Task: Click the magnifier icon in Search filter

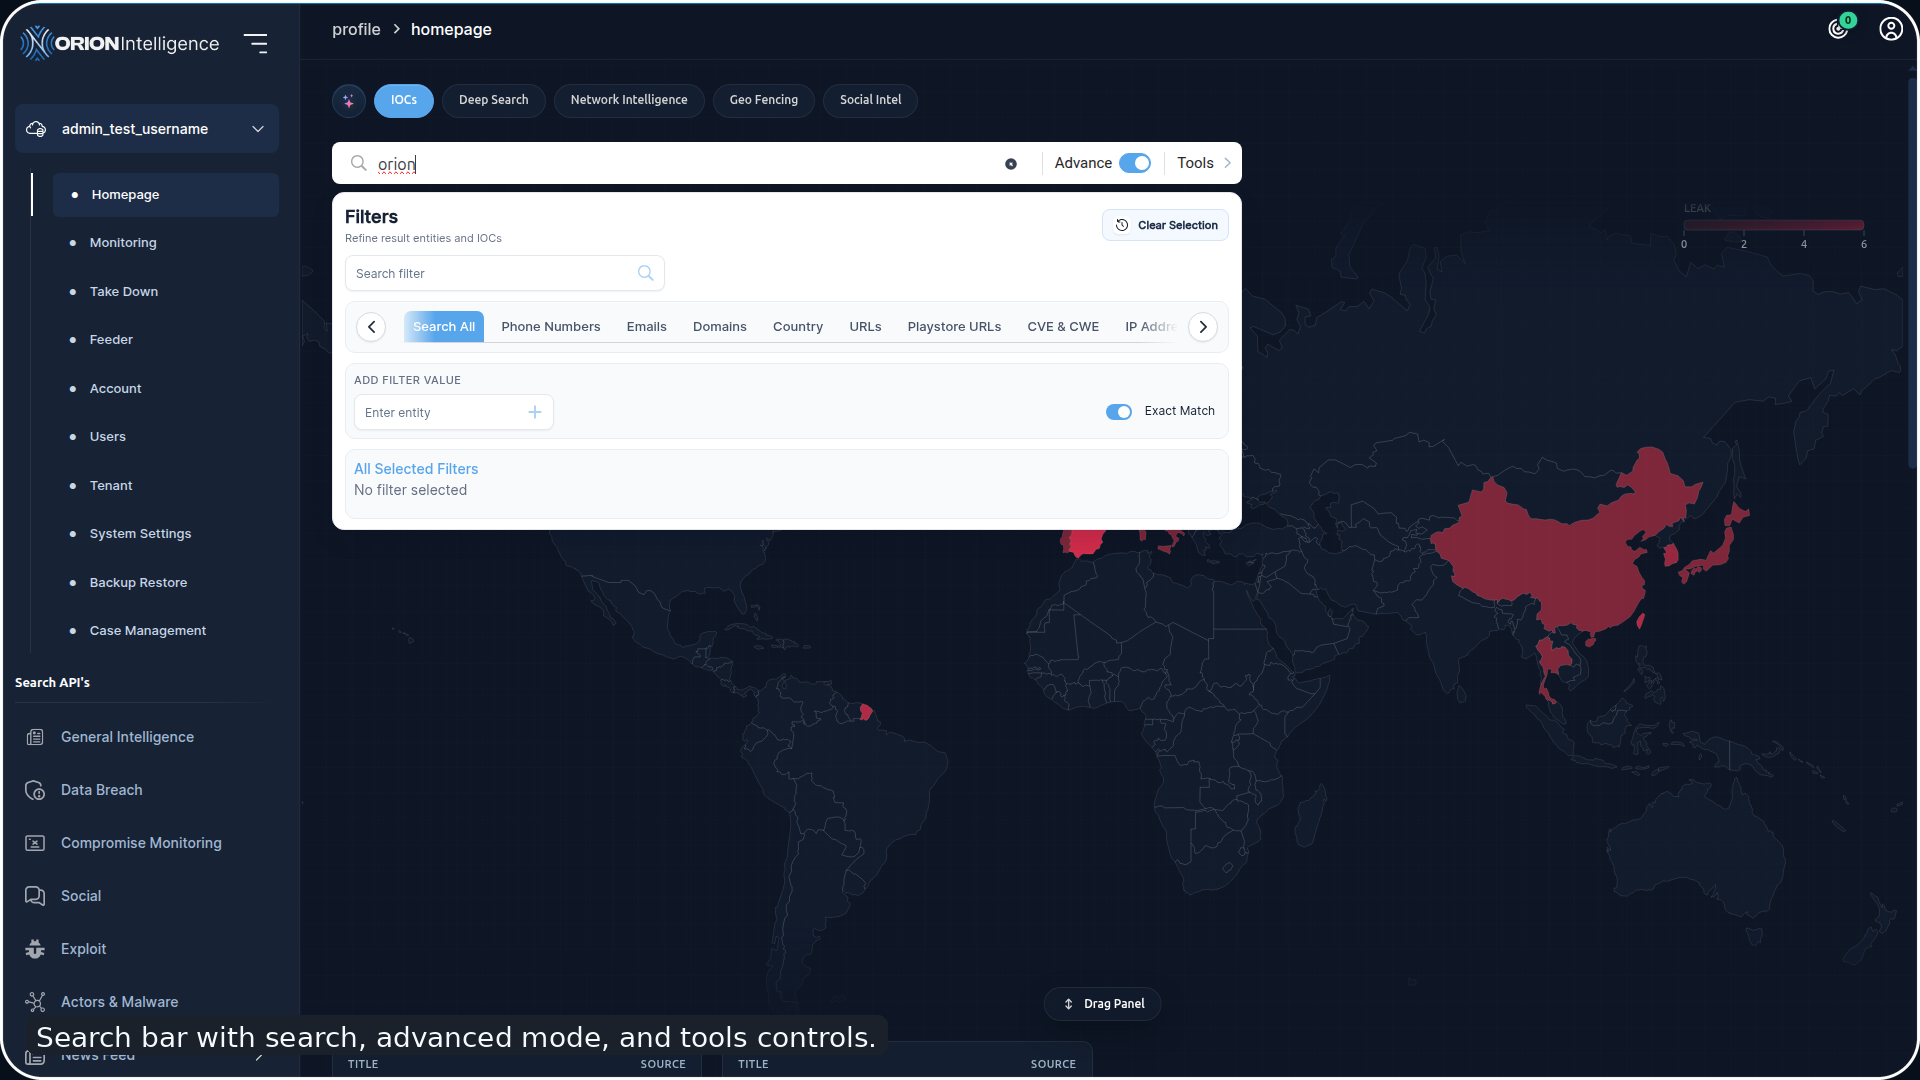Action: 646,273
